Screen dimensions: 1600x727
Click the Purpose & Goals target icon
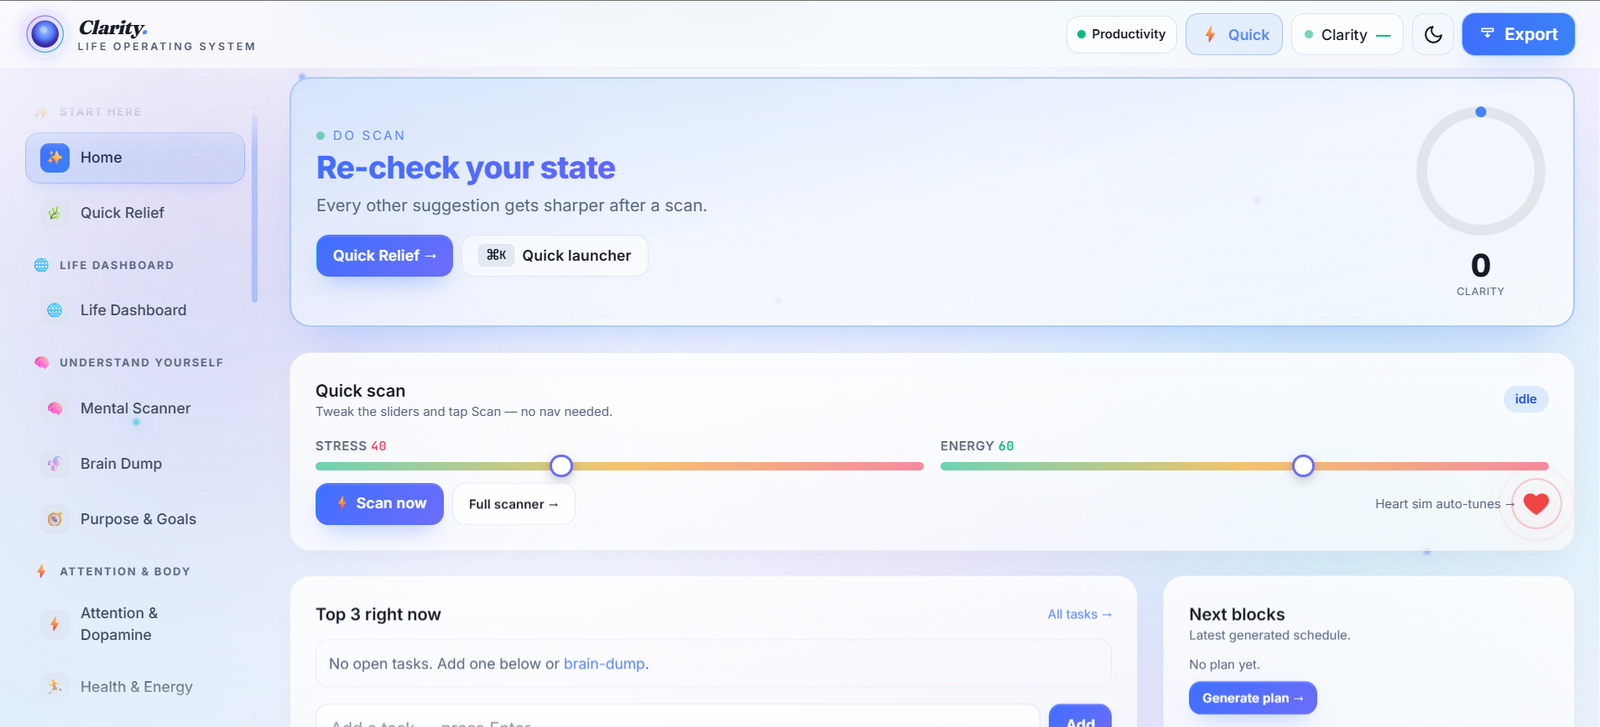tap(55, 519)
